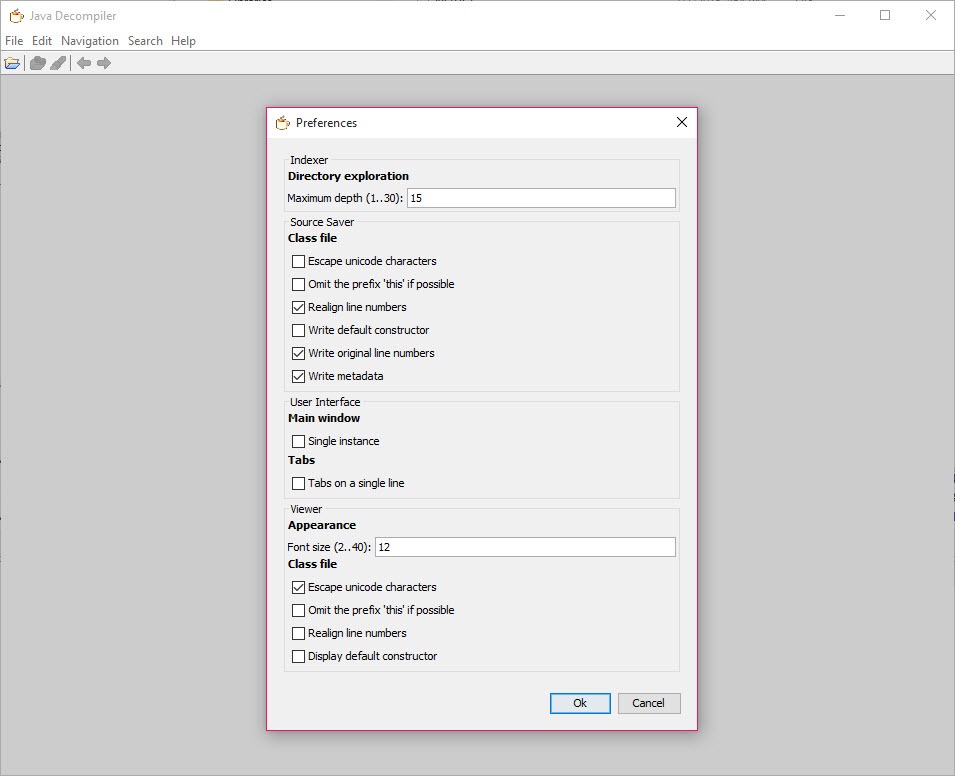Go forward with the right arrow icon
This screenshot has height=776, width=955.
tap(104, 63)
